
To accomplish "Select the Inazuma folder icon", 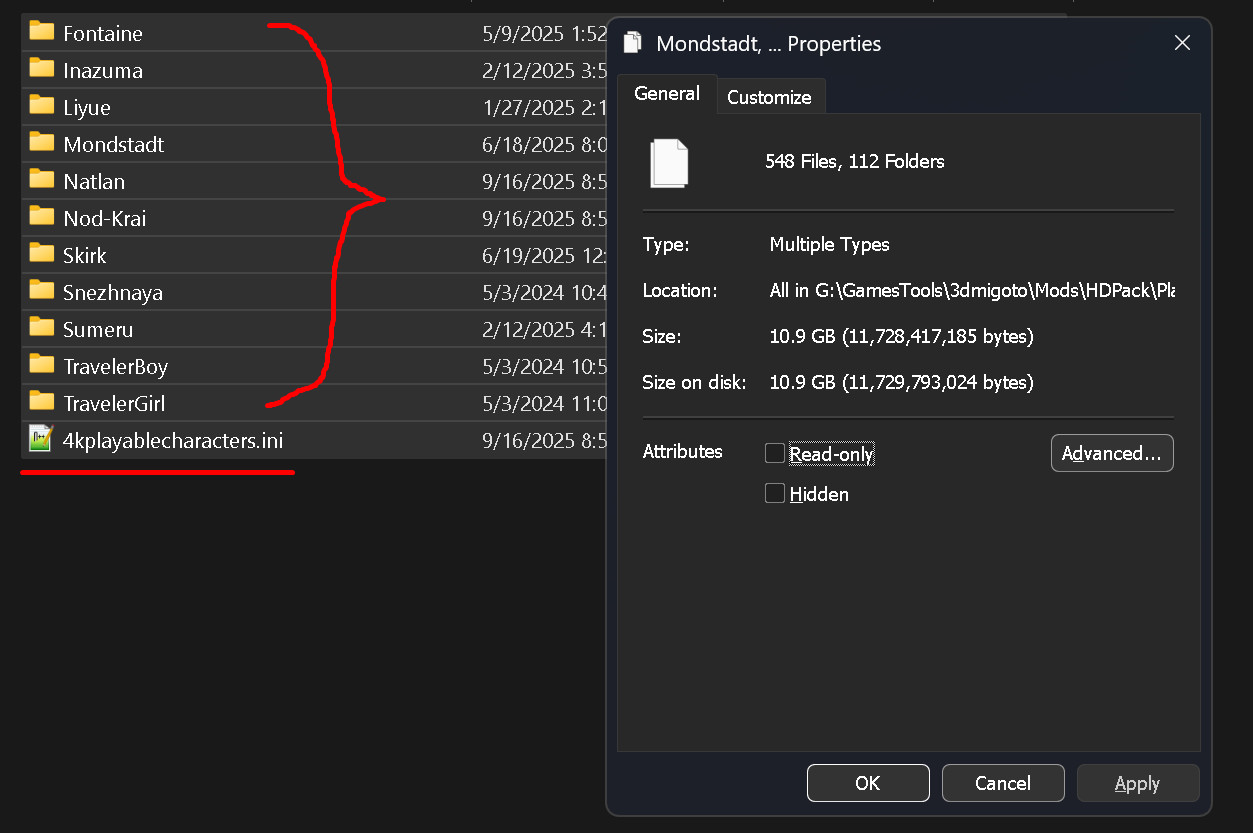I will coord(41,69).
